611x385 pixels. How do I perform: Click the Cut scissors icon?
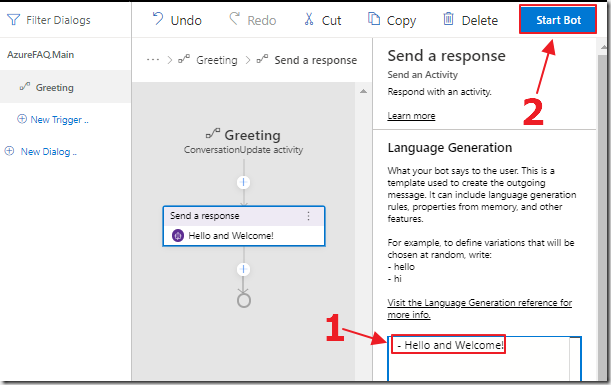coord(309,19)
